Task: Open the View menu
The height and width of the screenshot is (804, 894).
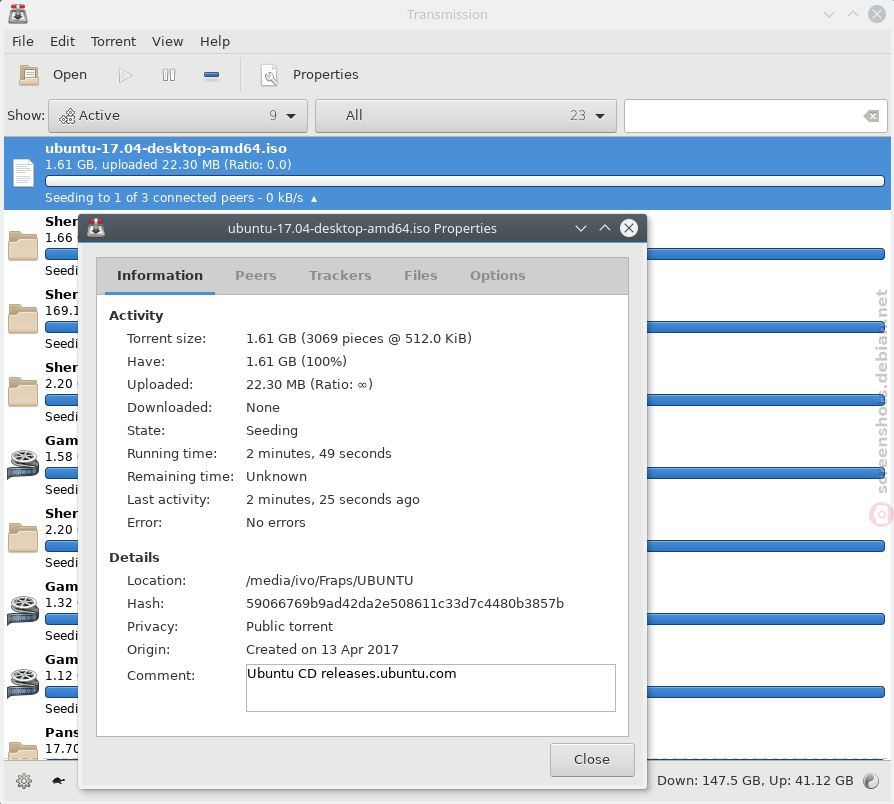Action: point(168,42)
